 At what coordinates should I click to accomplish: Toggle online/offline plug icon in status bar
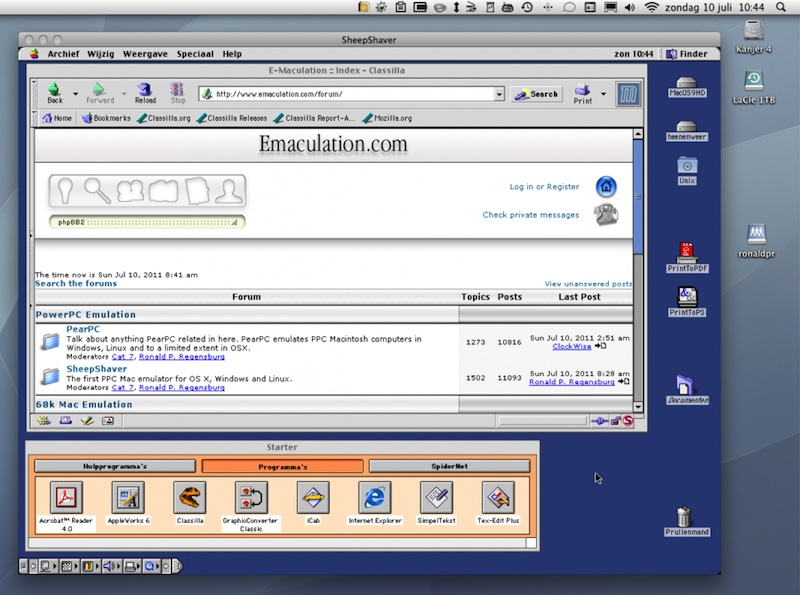click(599, 421)
